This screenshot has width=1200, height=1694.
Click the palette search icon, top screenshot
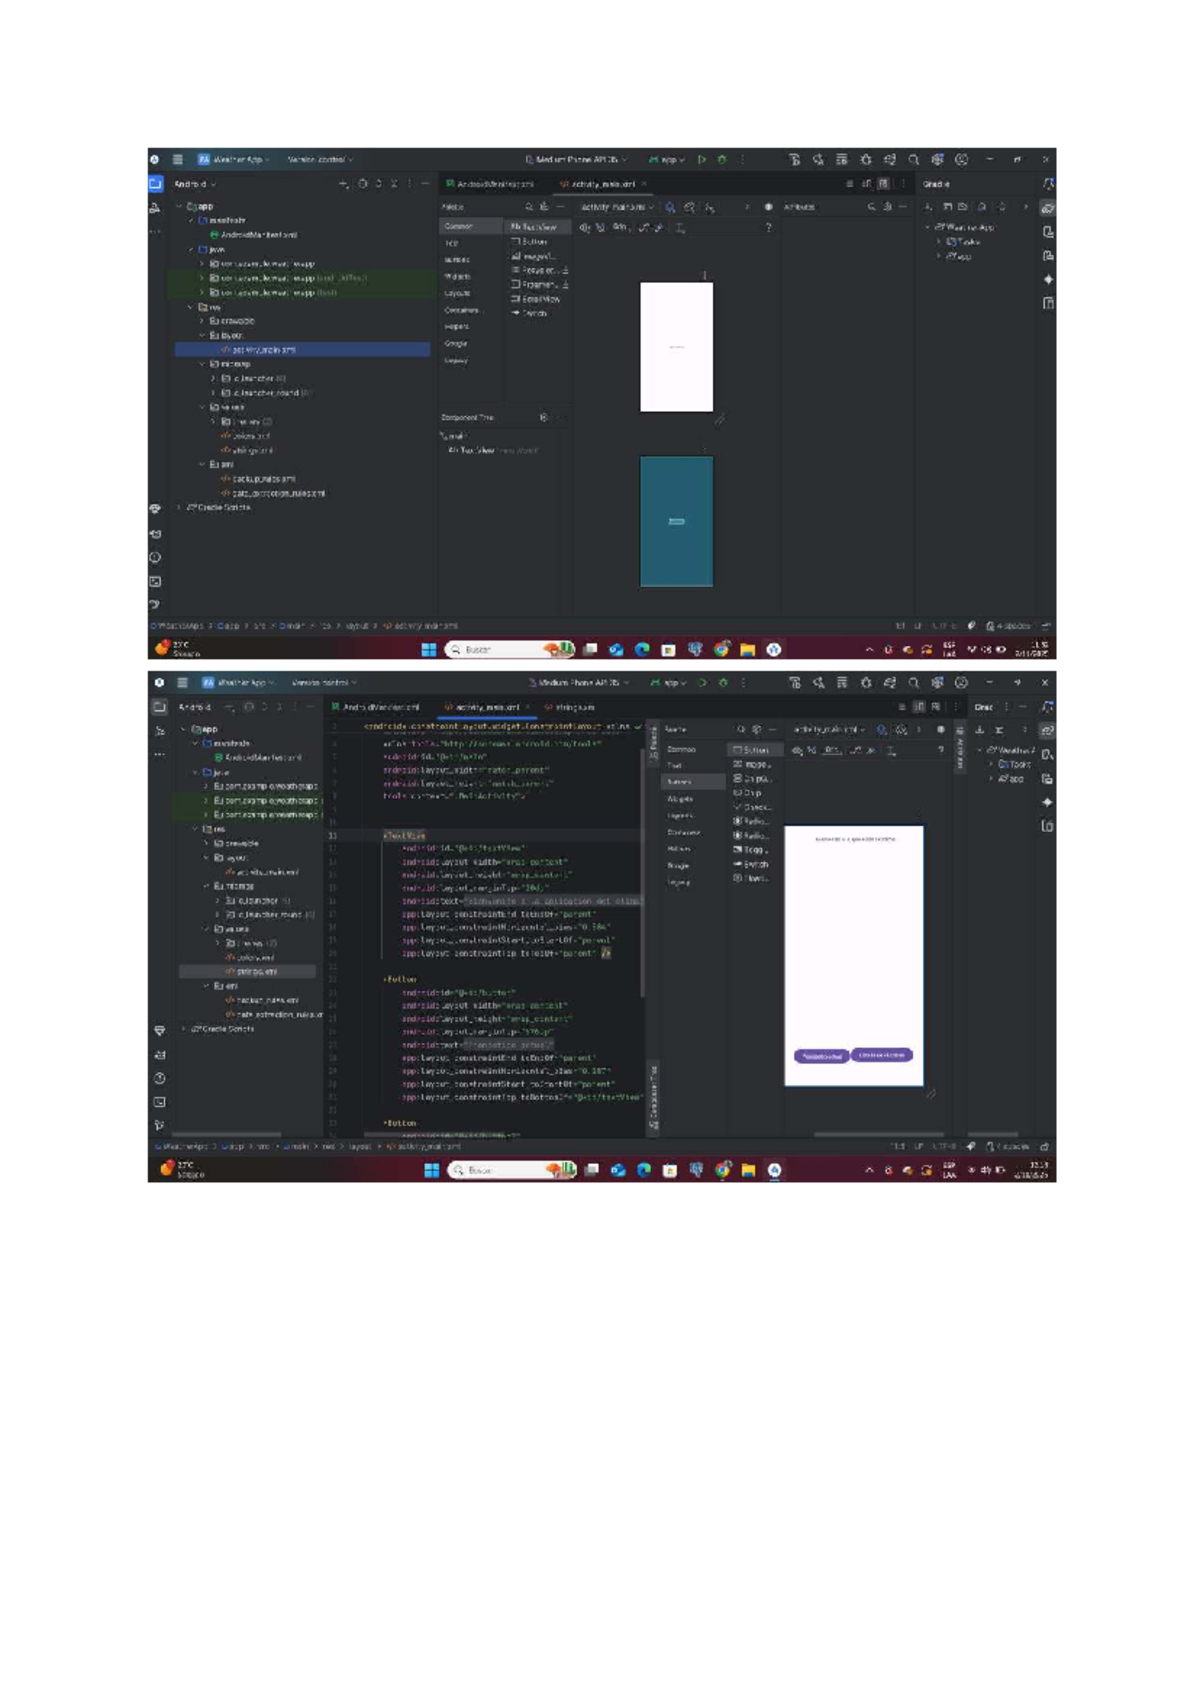point(530,207)
